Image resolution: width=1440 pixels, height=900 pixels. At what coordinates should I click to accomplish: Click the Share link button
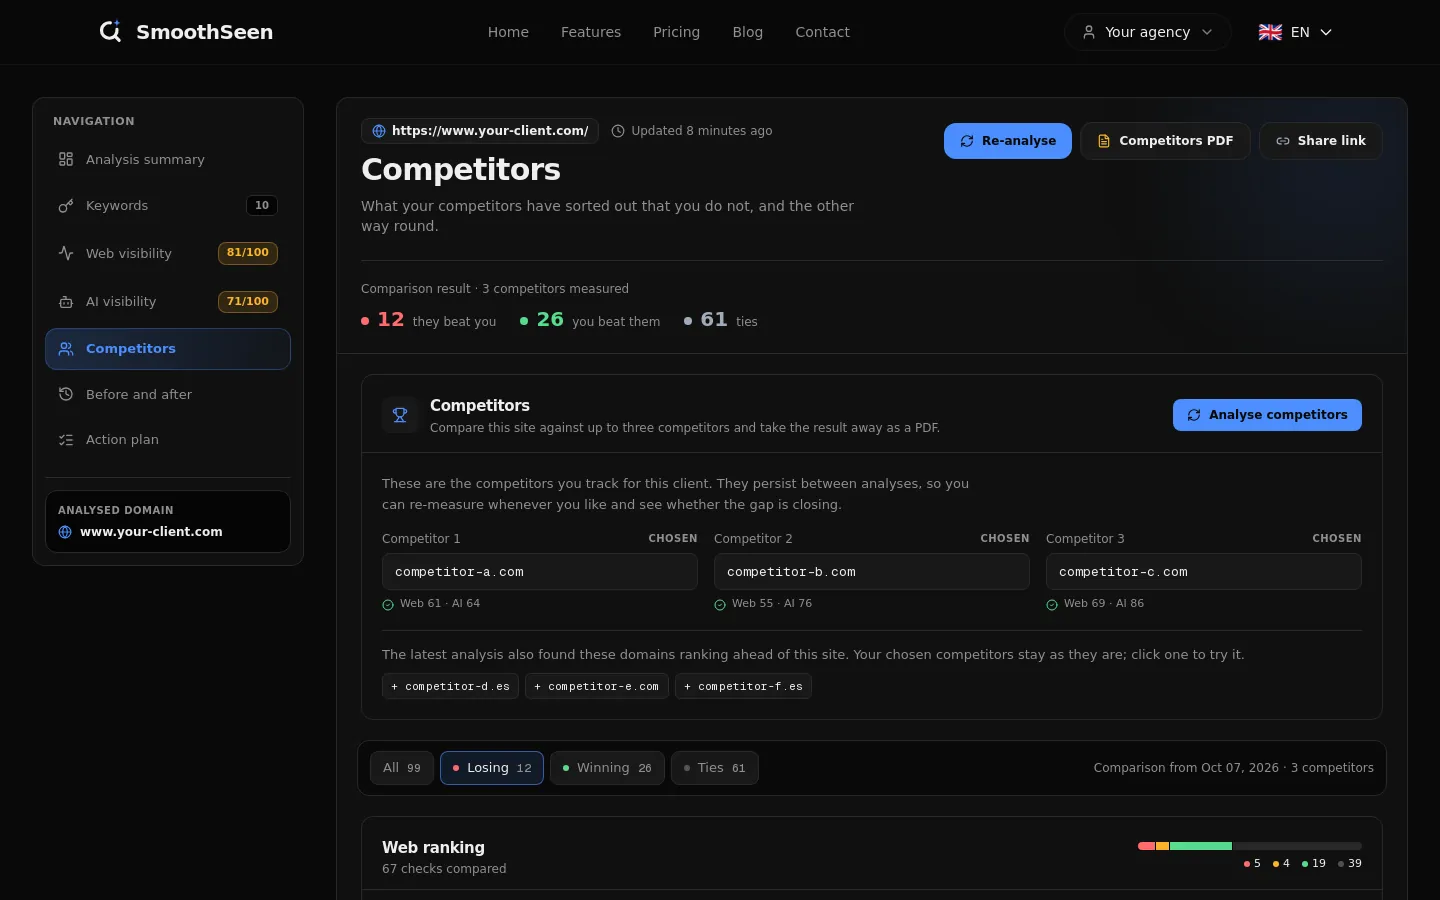coord(1321,141)
